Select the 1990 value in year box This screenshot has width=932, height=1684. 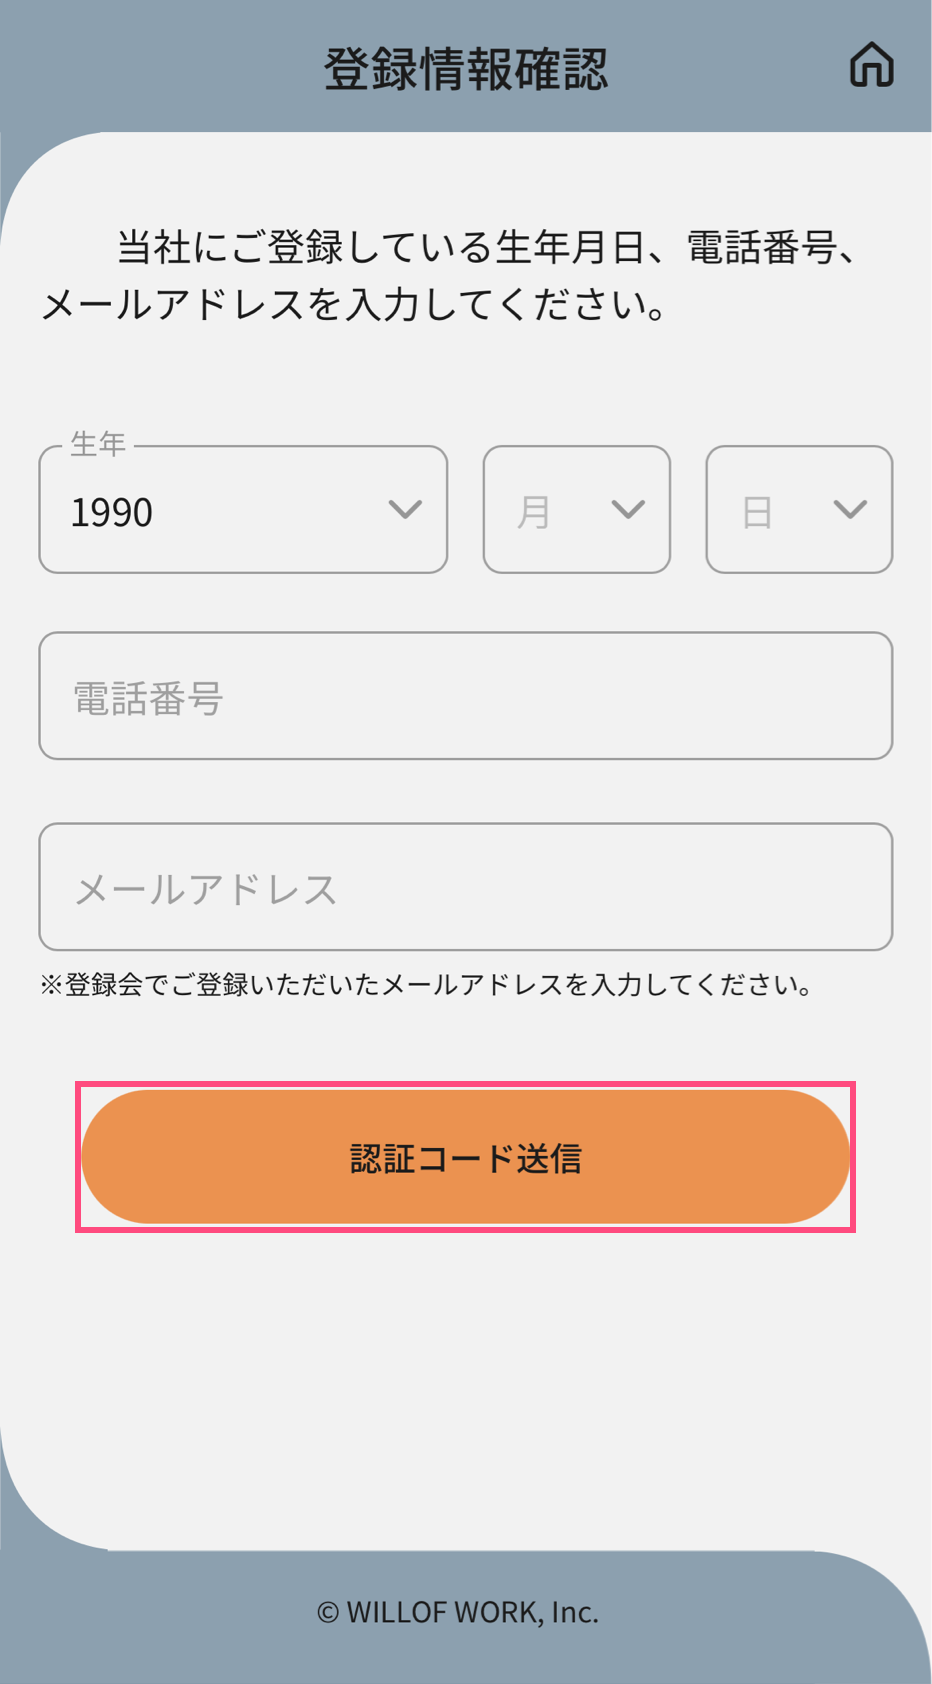(x=112, y=512)
